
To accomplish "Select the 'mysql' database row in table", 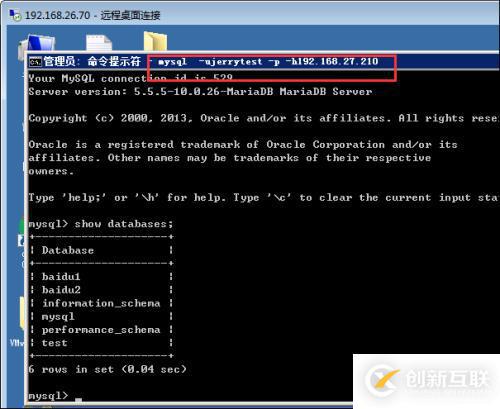I will tap(101, 316).
